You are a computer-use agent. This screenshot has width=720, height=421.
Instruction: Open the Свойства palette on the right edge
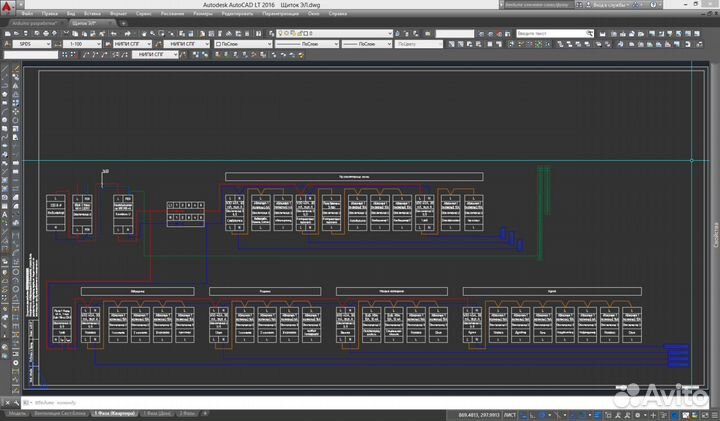click(x=715, y=240)
